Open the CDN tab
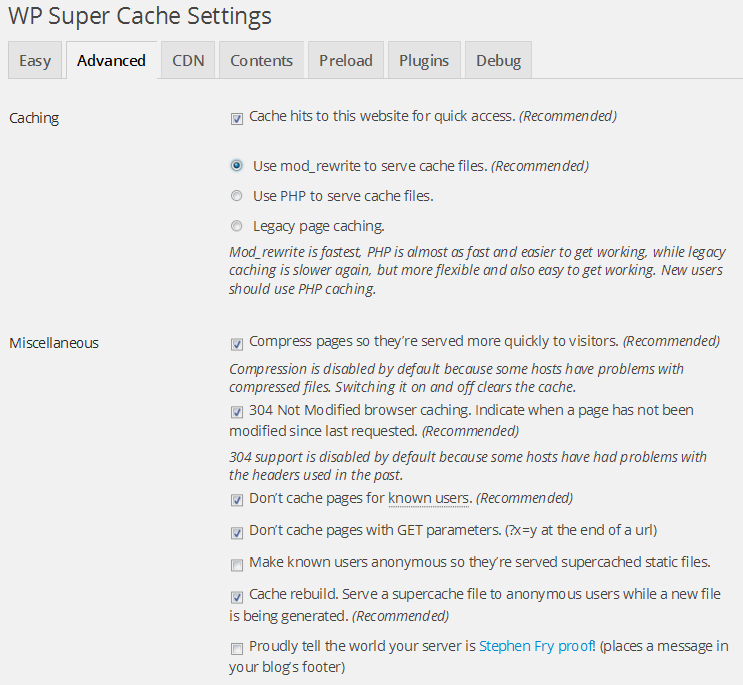Viewport: 743px width, 685px height. tap(188, 60)
